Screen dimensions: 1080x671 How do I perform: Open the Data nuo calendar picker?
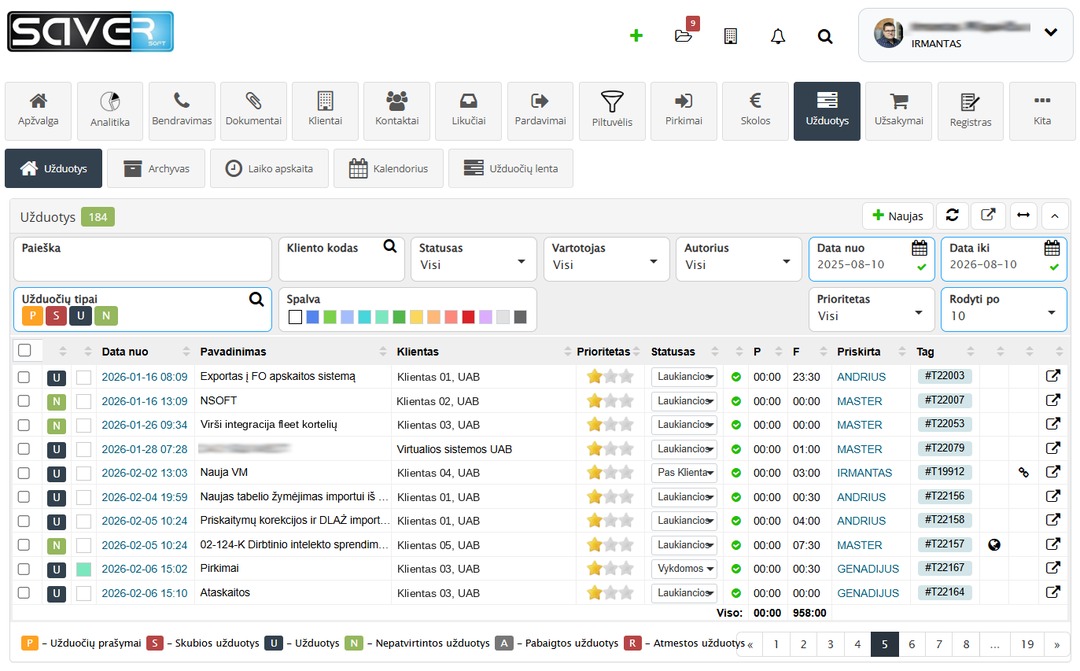point(919,247)
